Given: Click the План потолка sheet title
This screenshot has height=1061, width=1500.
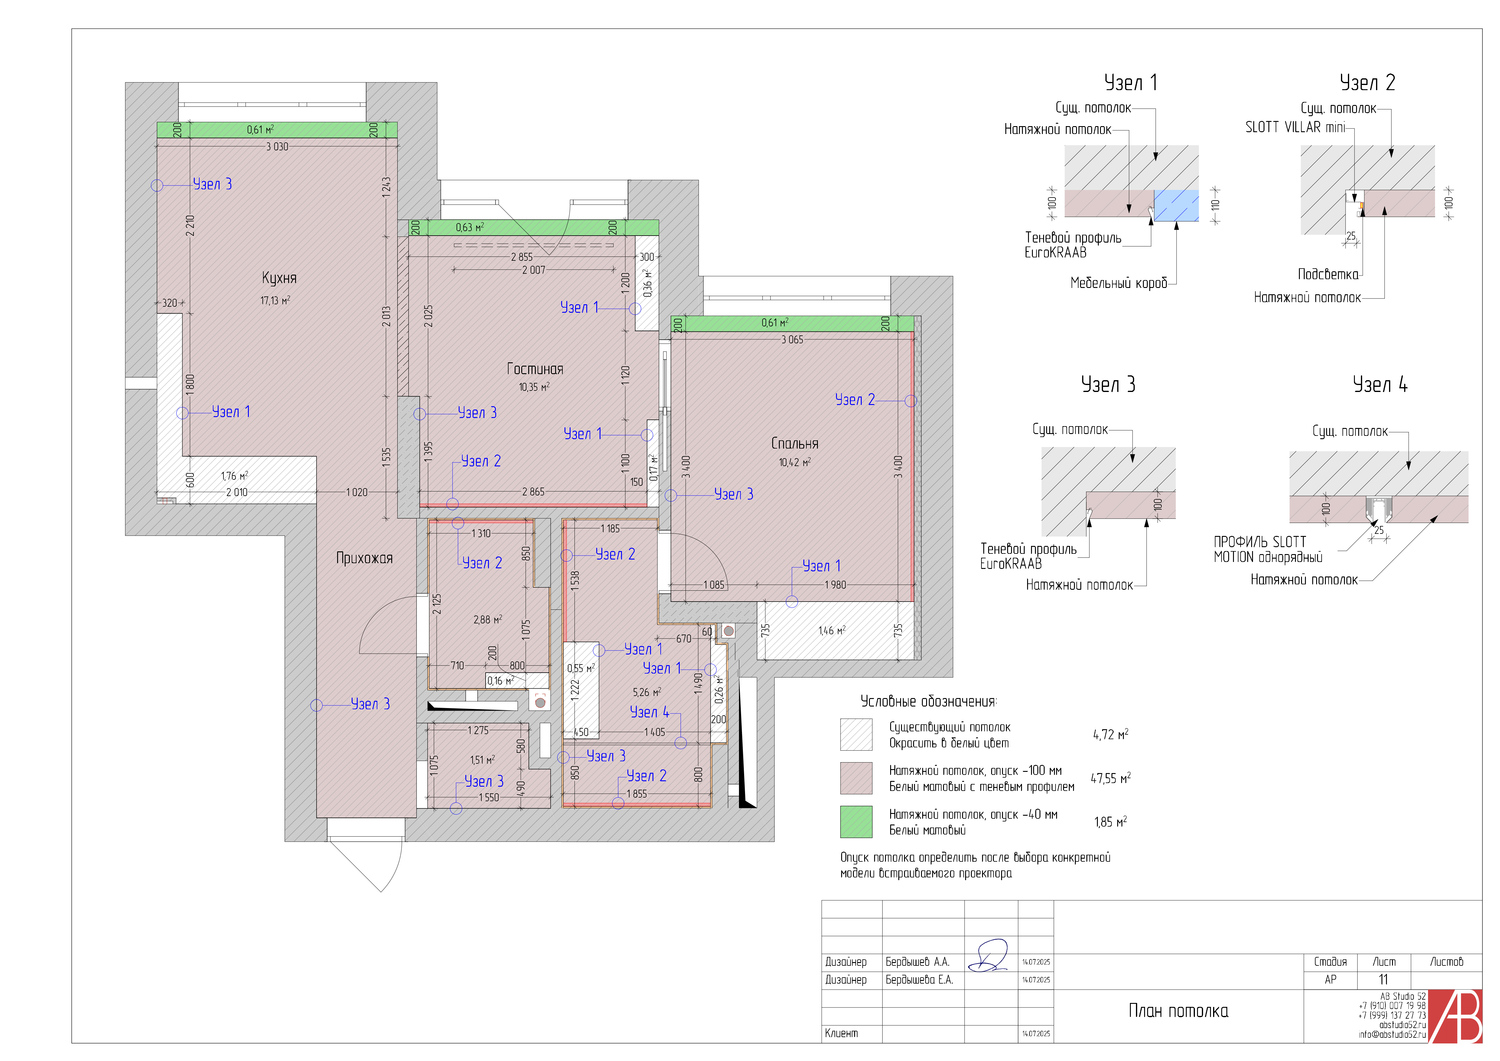Looking at the screenshot, I should 1178,1011.
